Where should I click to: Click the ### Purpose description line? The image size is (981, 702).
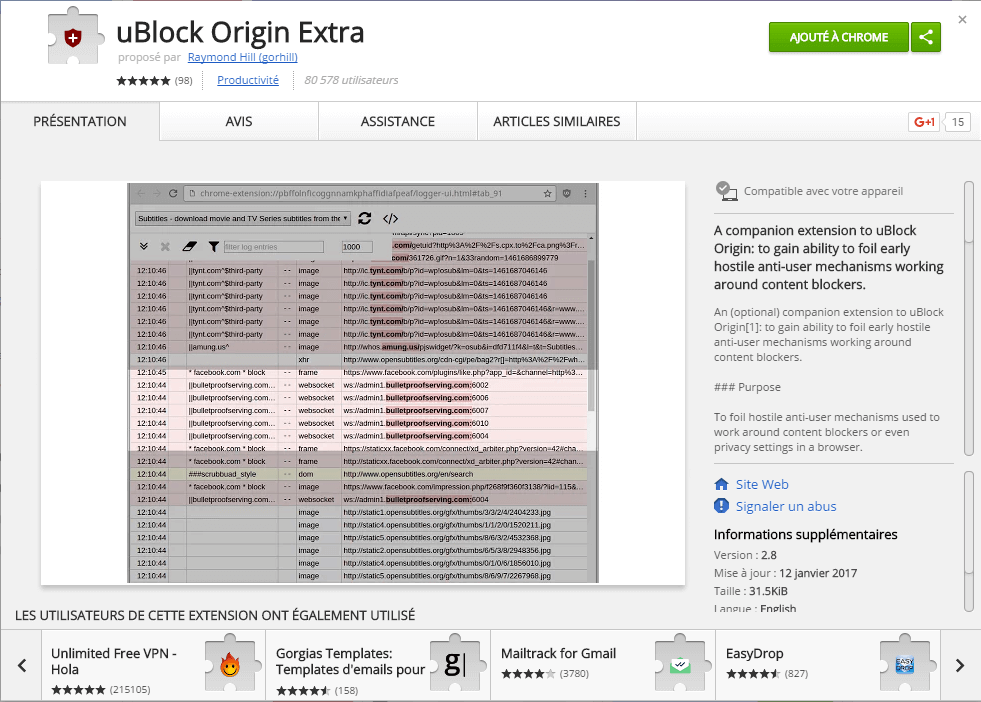point(747,387)
